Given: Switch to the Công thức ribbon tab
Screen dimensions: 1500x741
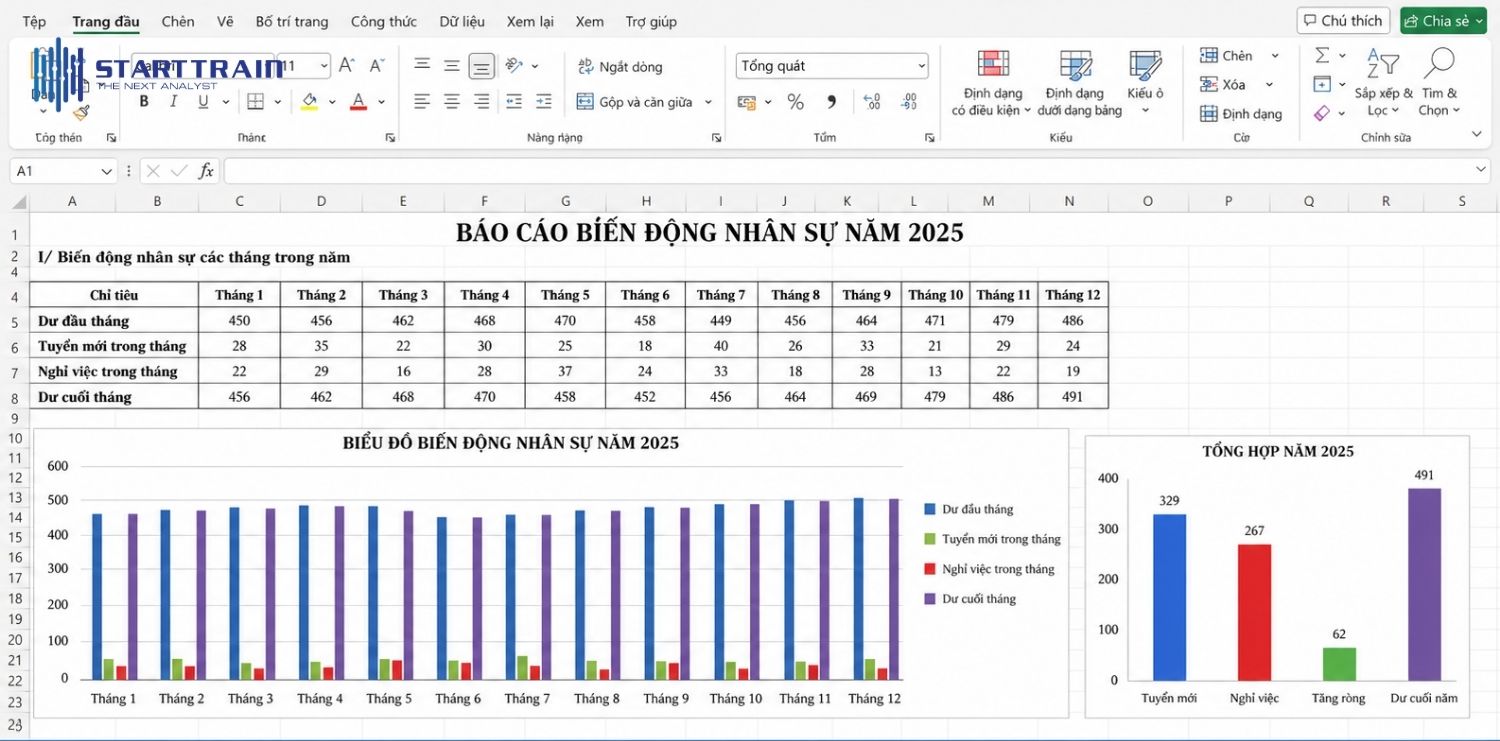Looking at the screenshot, I should point(384,20).
